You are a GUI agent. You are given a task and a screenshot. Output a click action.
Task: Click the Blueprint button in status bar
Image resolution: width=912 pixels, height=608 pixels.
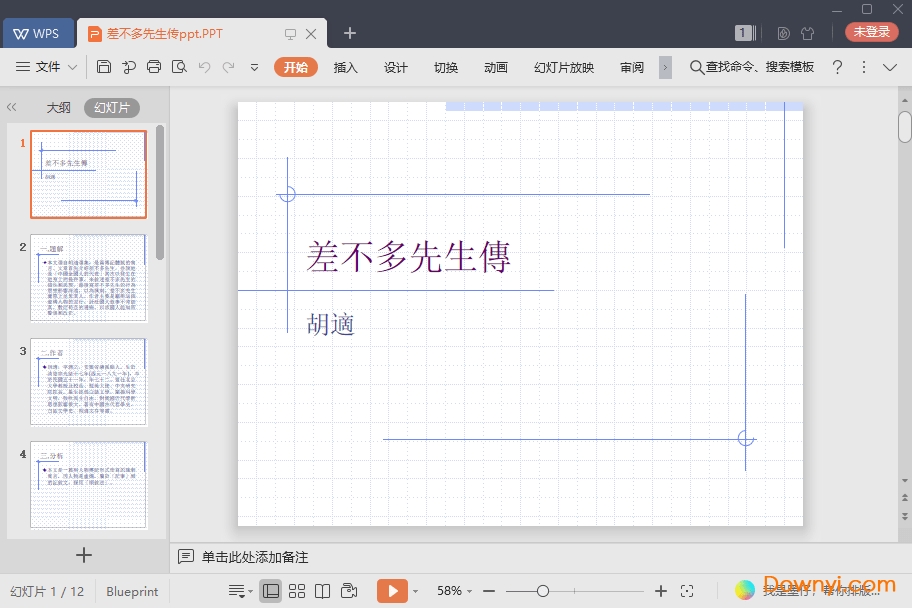click(x=132, y=591)
